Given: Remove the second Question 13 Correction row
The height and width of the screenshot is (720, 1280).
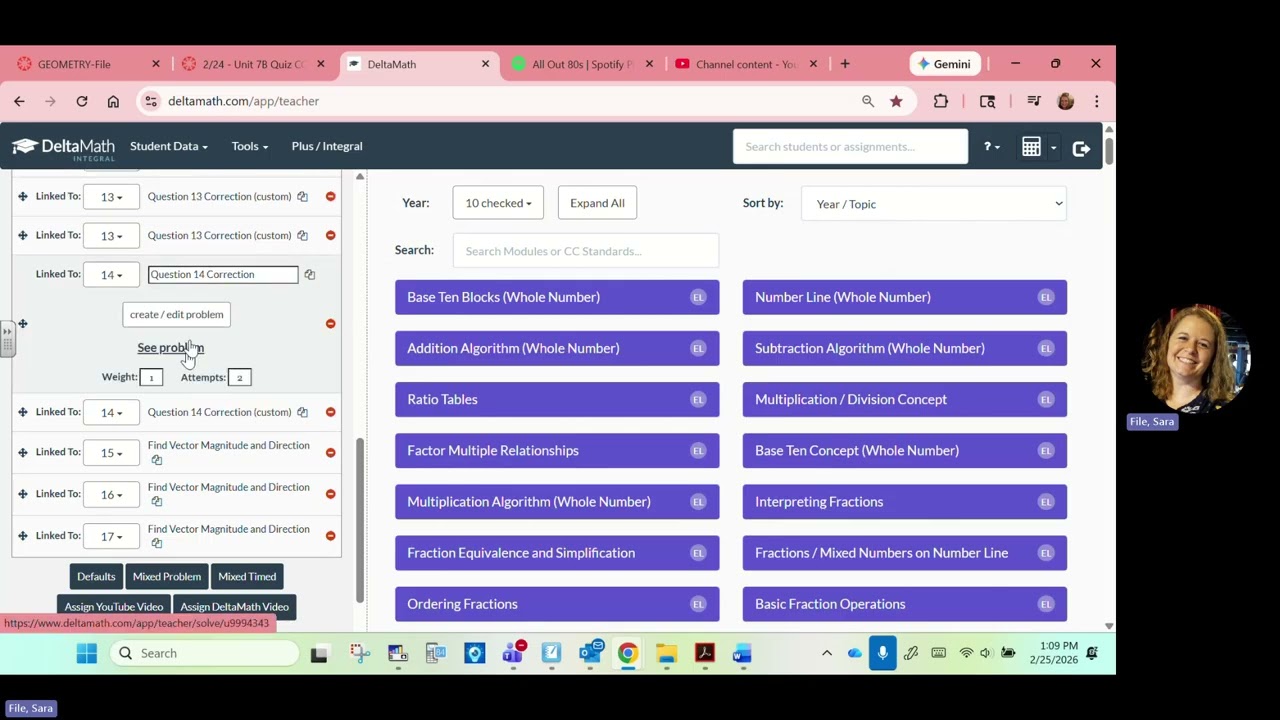Looking at the screenshot, I should (x=330, y=236).
